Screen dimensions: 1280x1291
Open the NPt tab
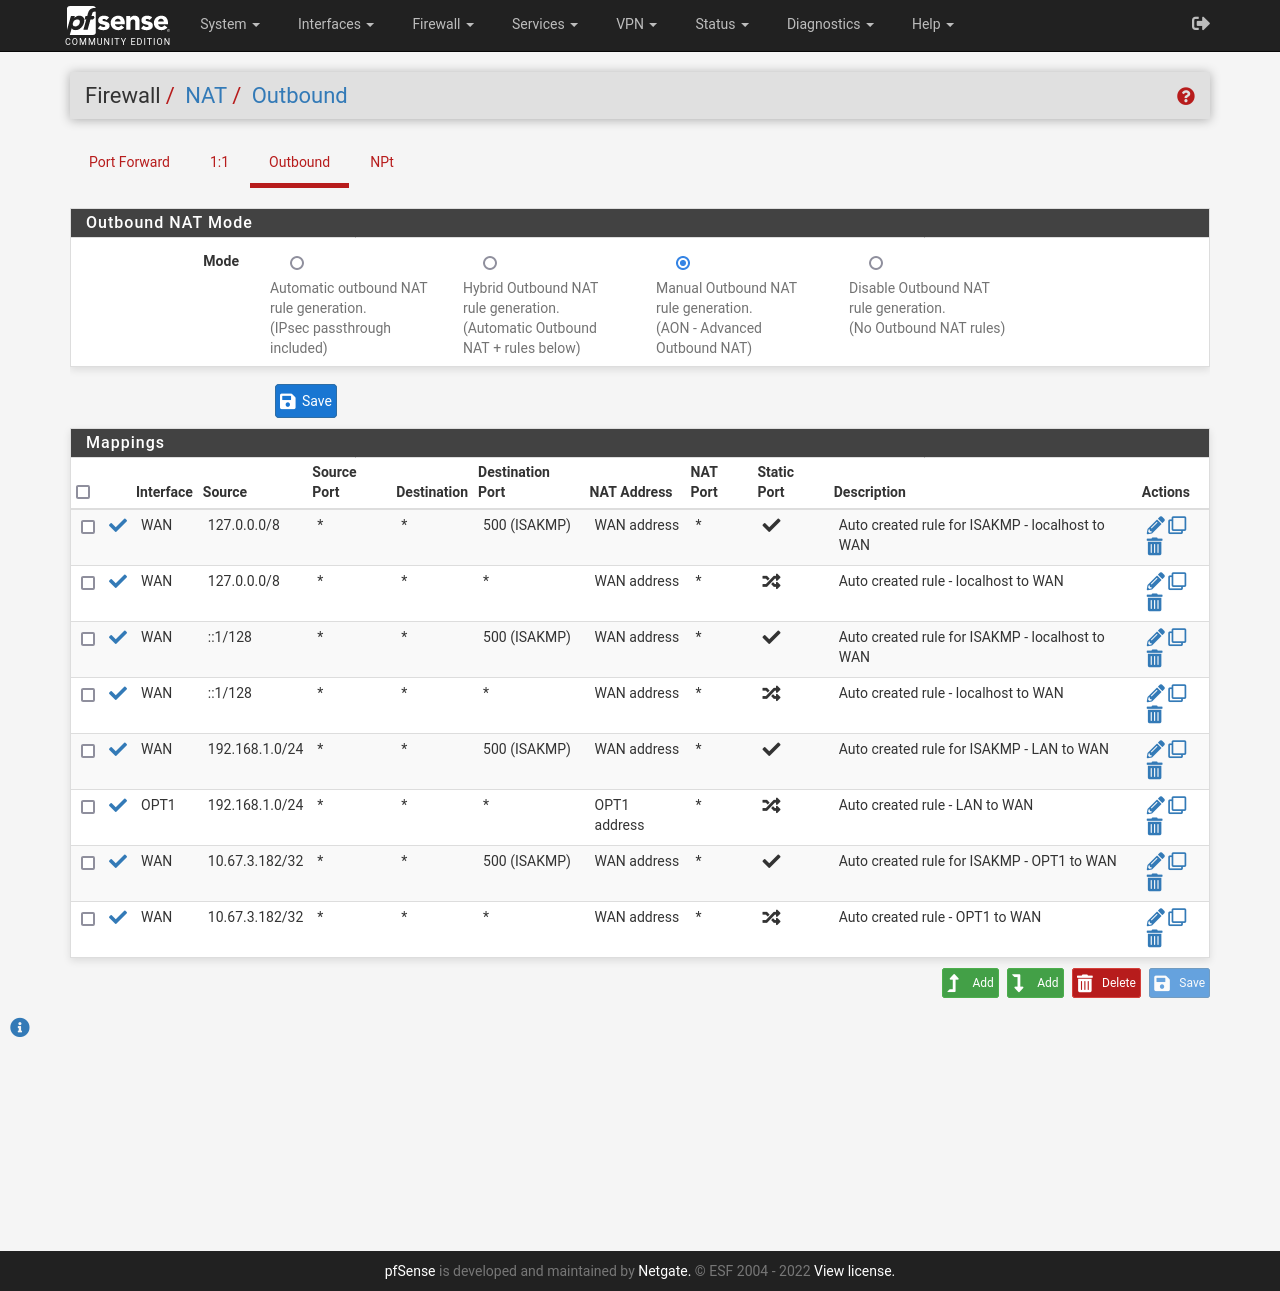click(381, 162)
